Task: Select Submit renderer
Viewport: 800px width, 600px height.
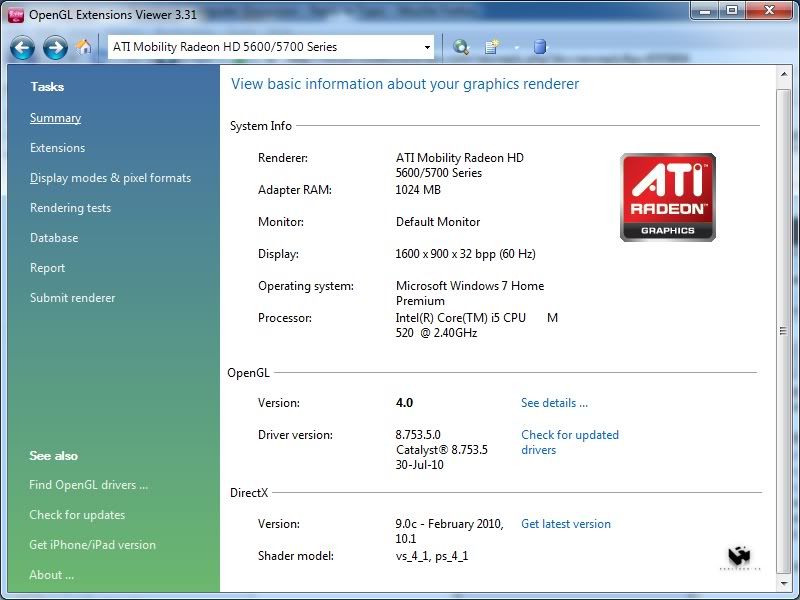Action: pyautogui.click(x=72, y=298)
